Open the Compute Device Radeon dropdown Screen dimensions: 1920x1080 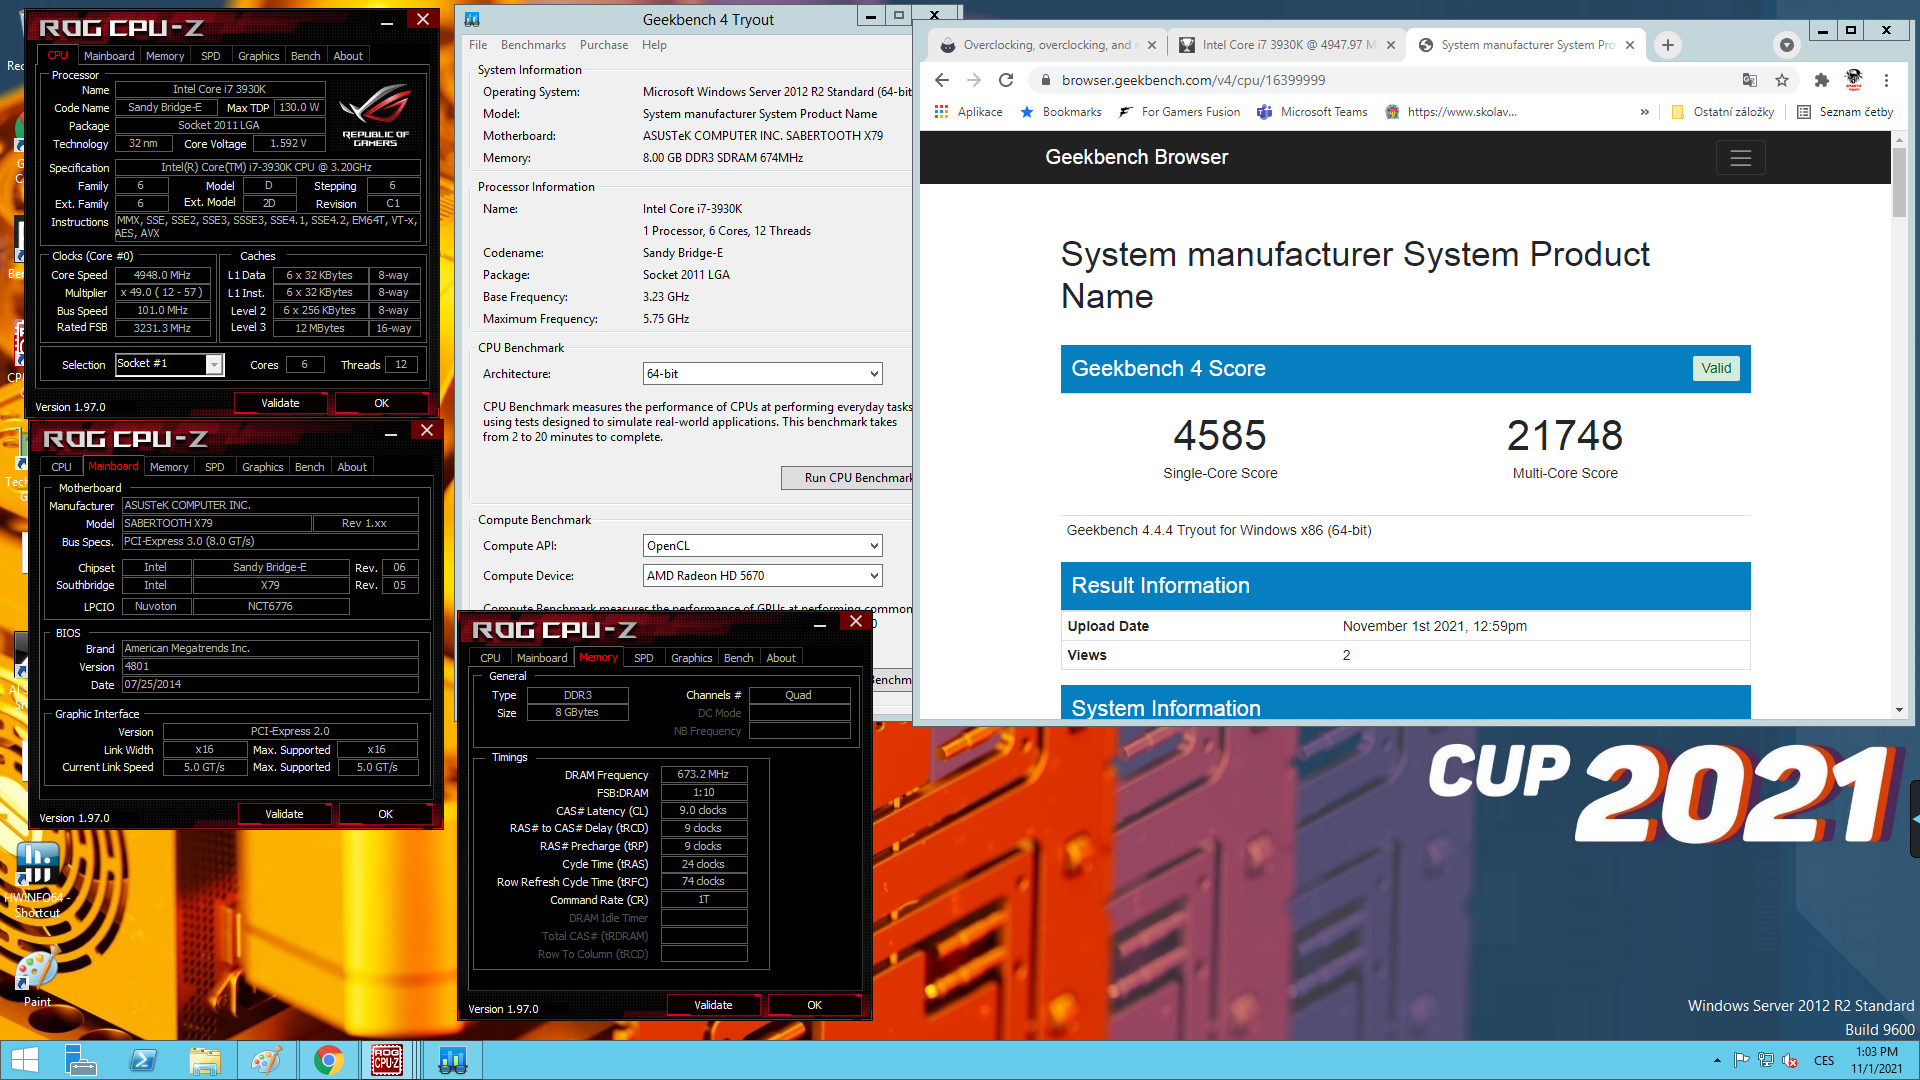(762, 576)
